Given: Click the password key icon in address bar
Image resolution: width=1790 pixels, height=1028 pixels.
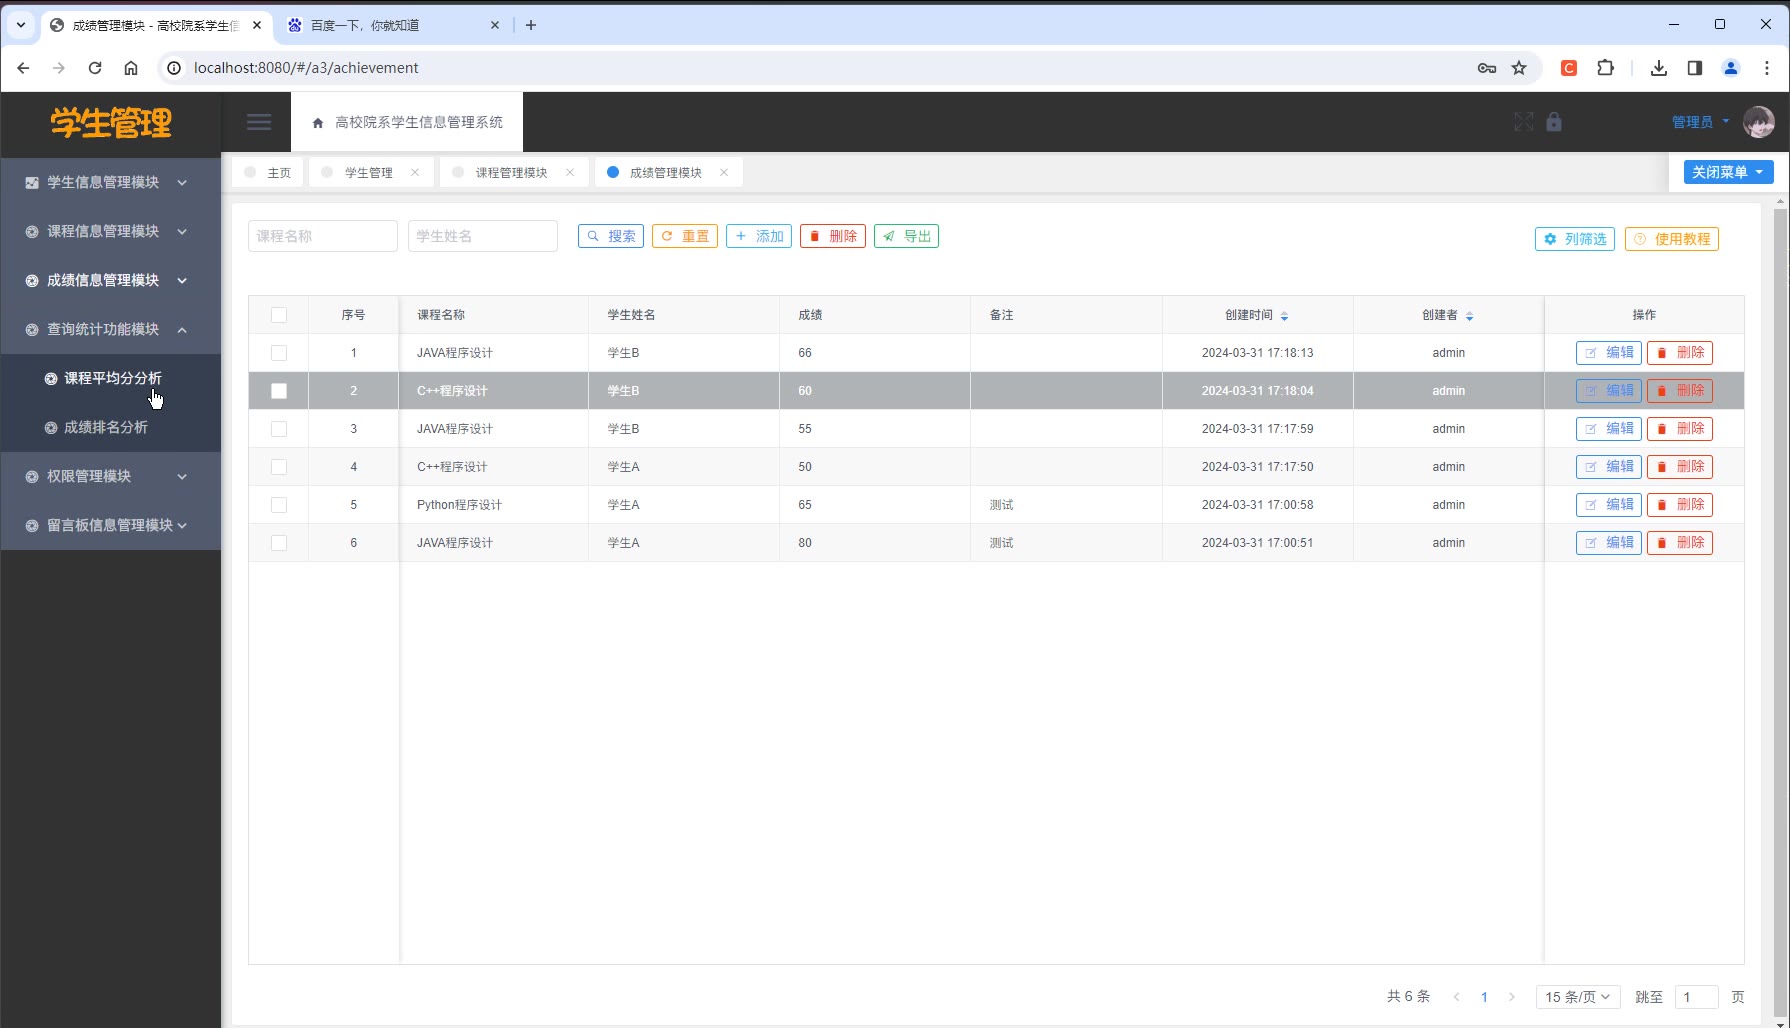Looking at the screenshot, I should tap(1487, 68).
